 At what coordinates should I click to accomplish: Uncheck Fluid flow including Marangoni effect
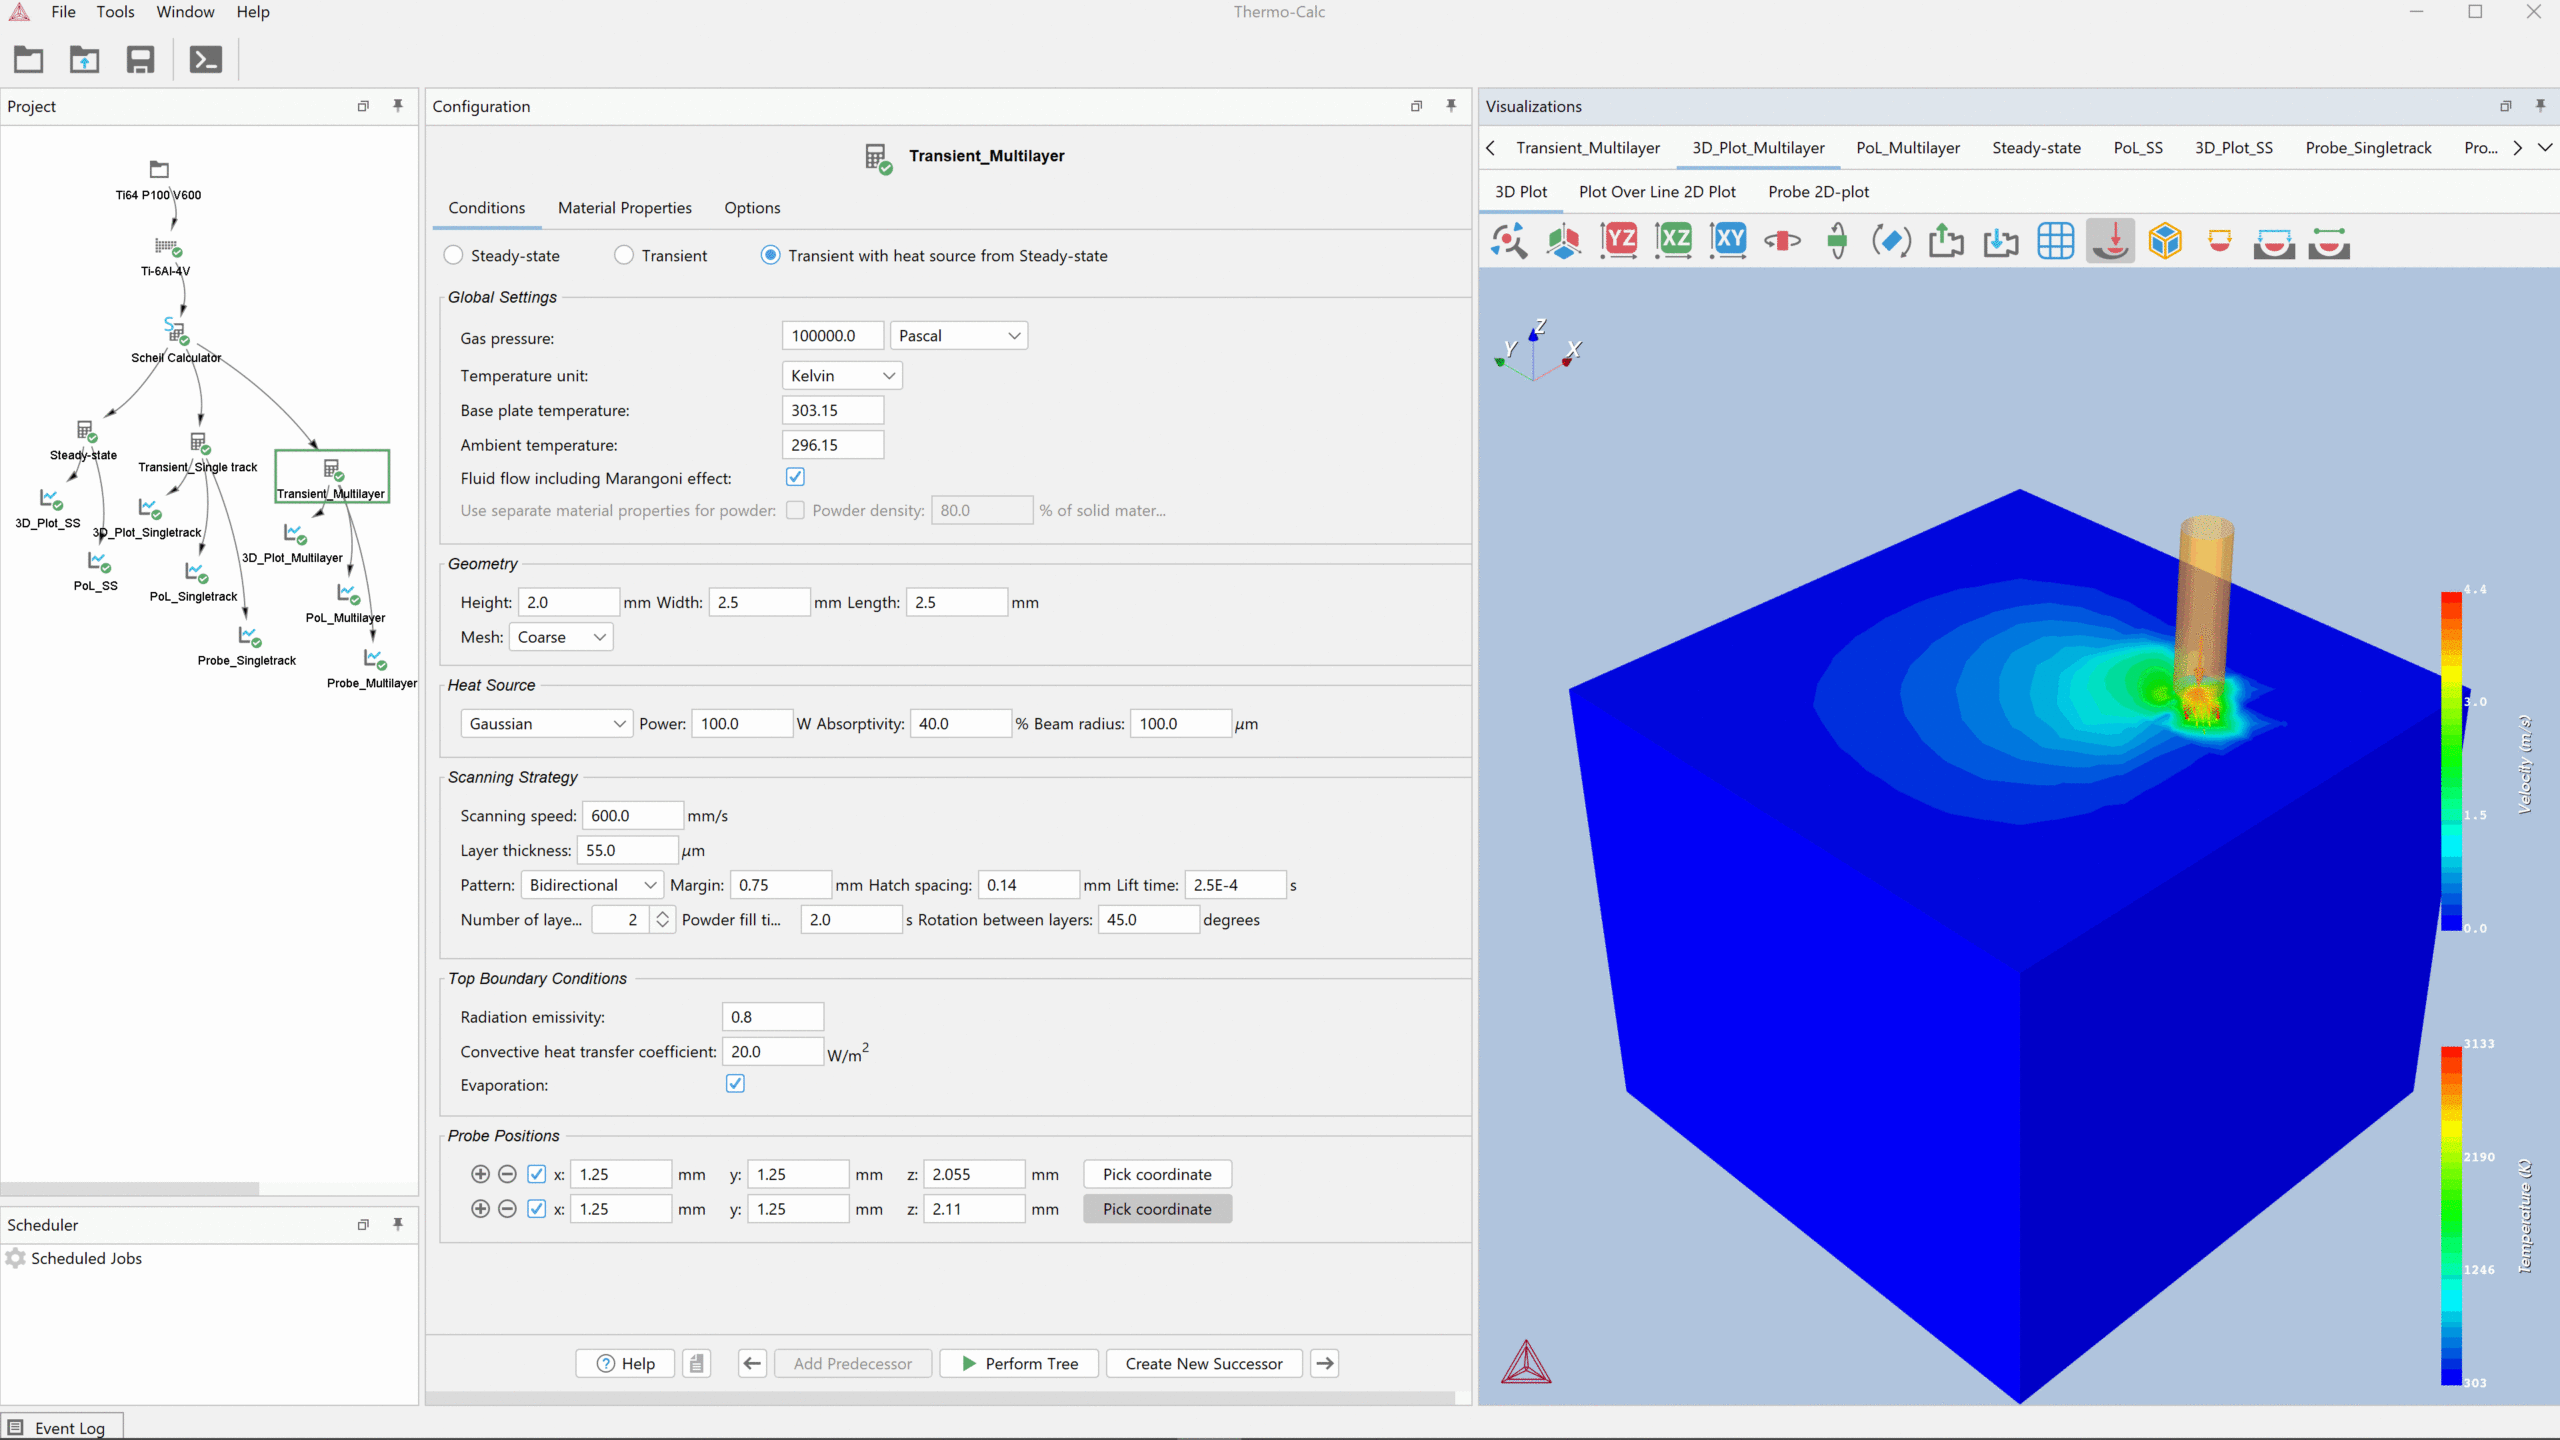(x=795, y=477)
